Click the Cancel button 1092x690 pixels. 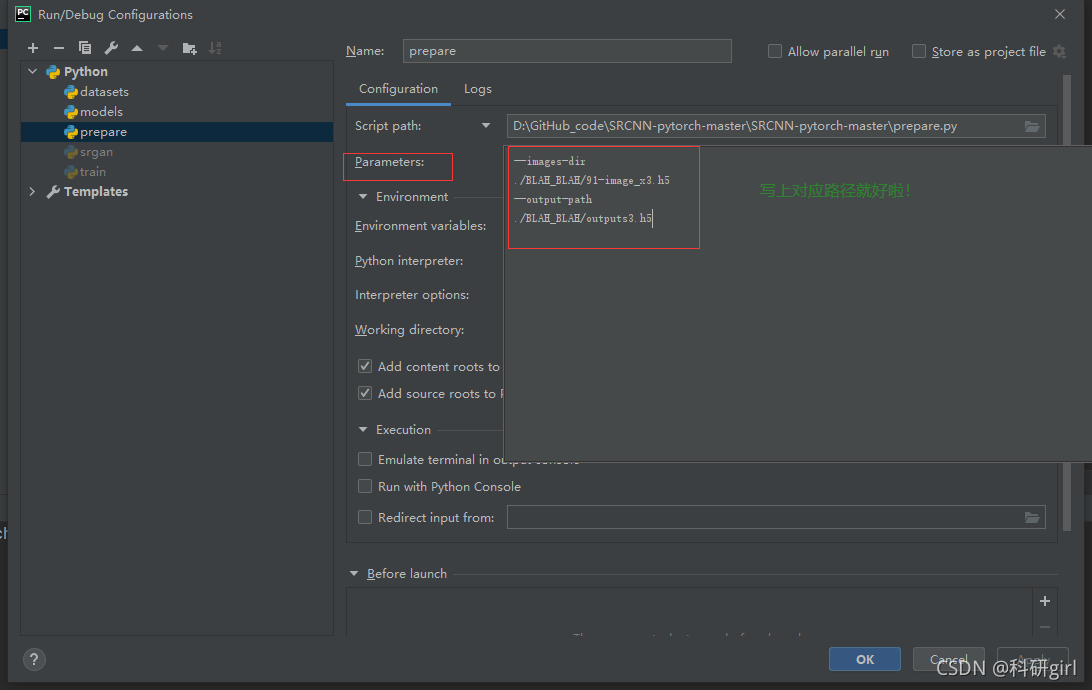(x=949, y=659)
